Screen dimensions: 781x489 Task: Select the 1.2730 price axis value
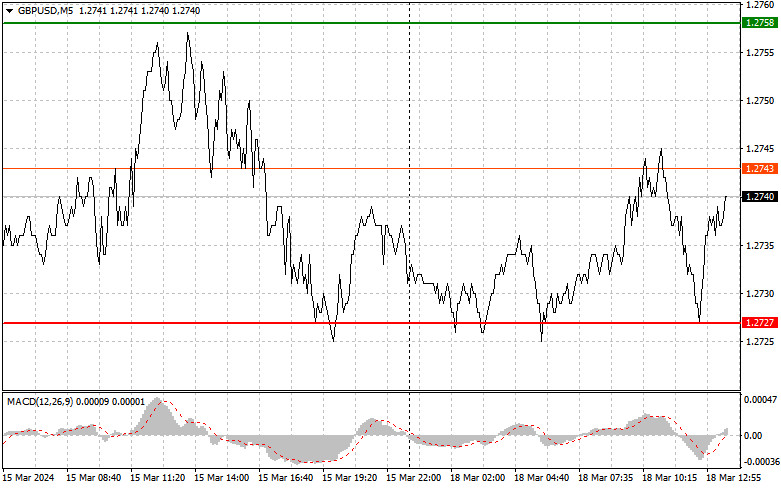(760, 294)
